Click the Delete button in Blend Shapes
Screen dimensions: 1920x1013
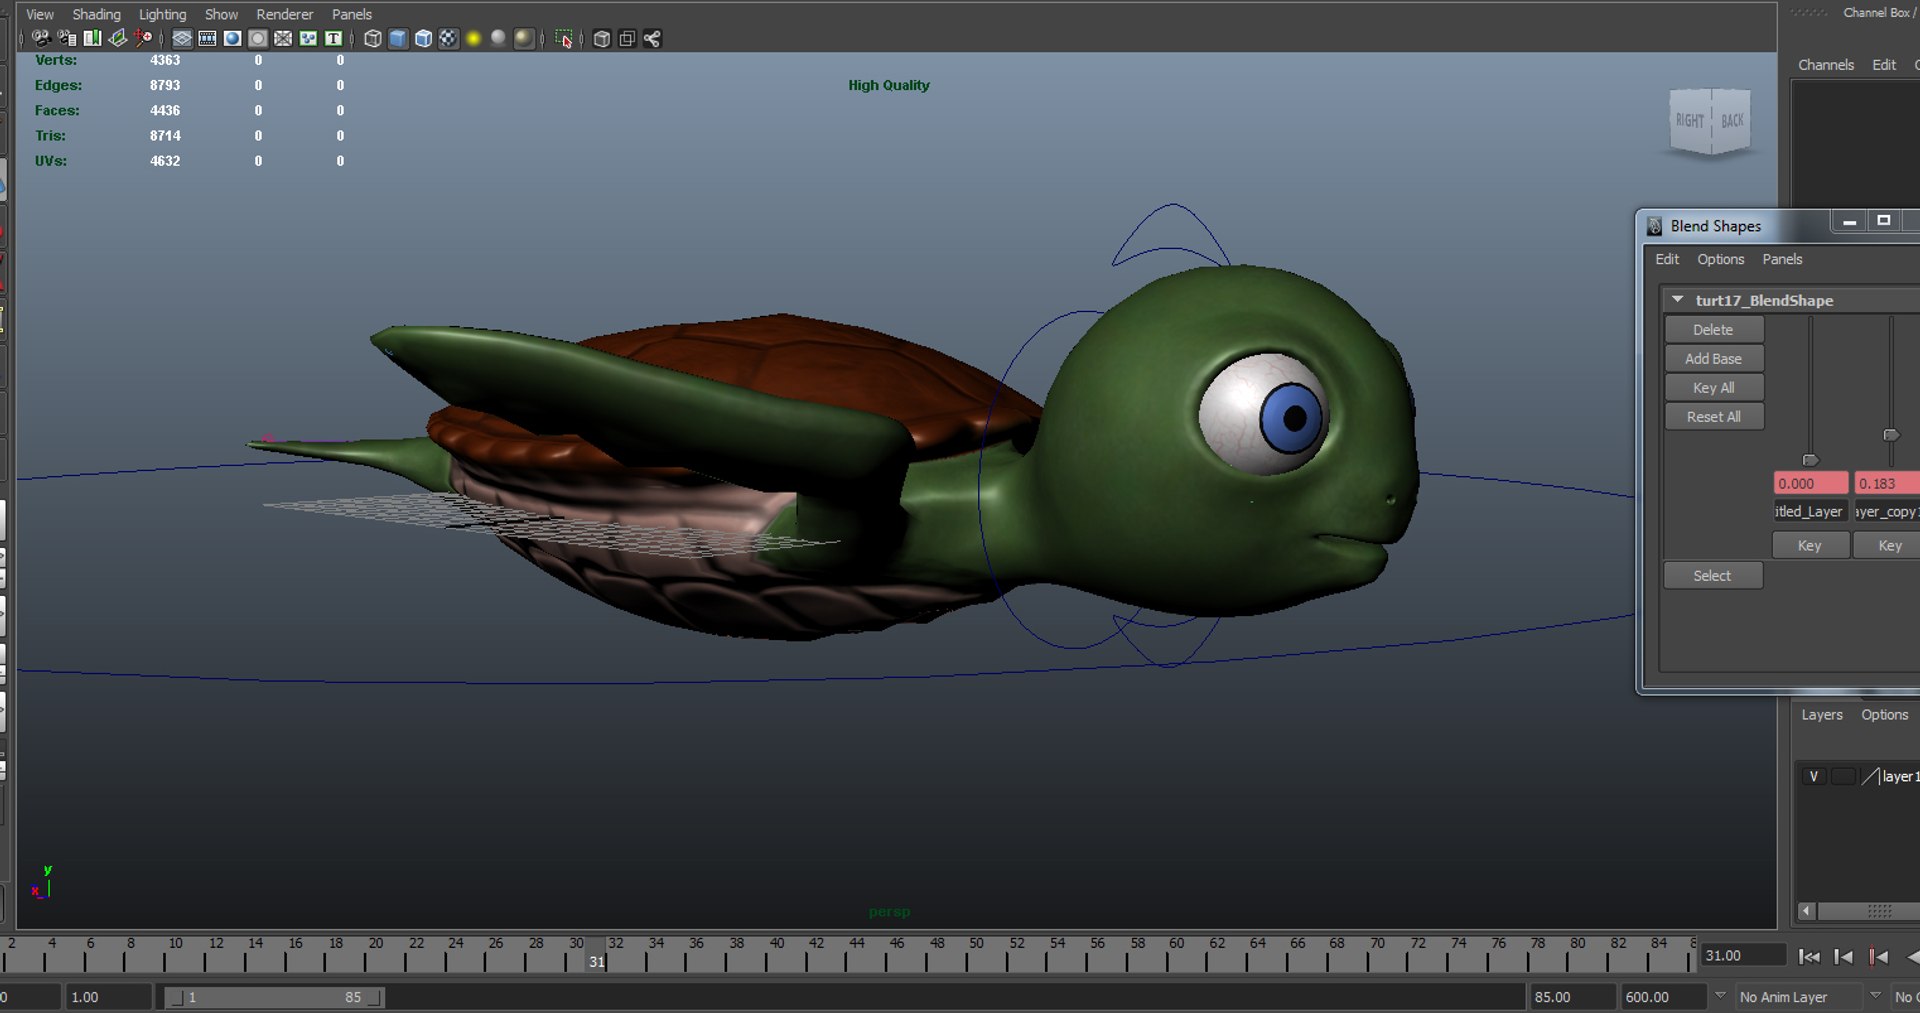pyautogui.click(x=1713, y=329)
